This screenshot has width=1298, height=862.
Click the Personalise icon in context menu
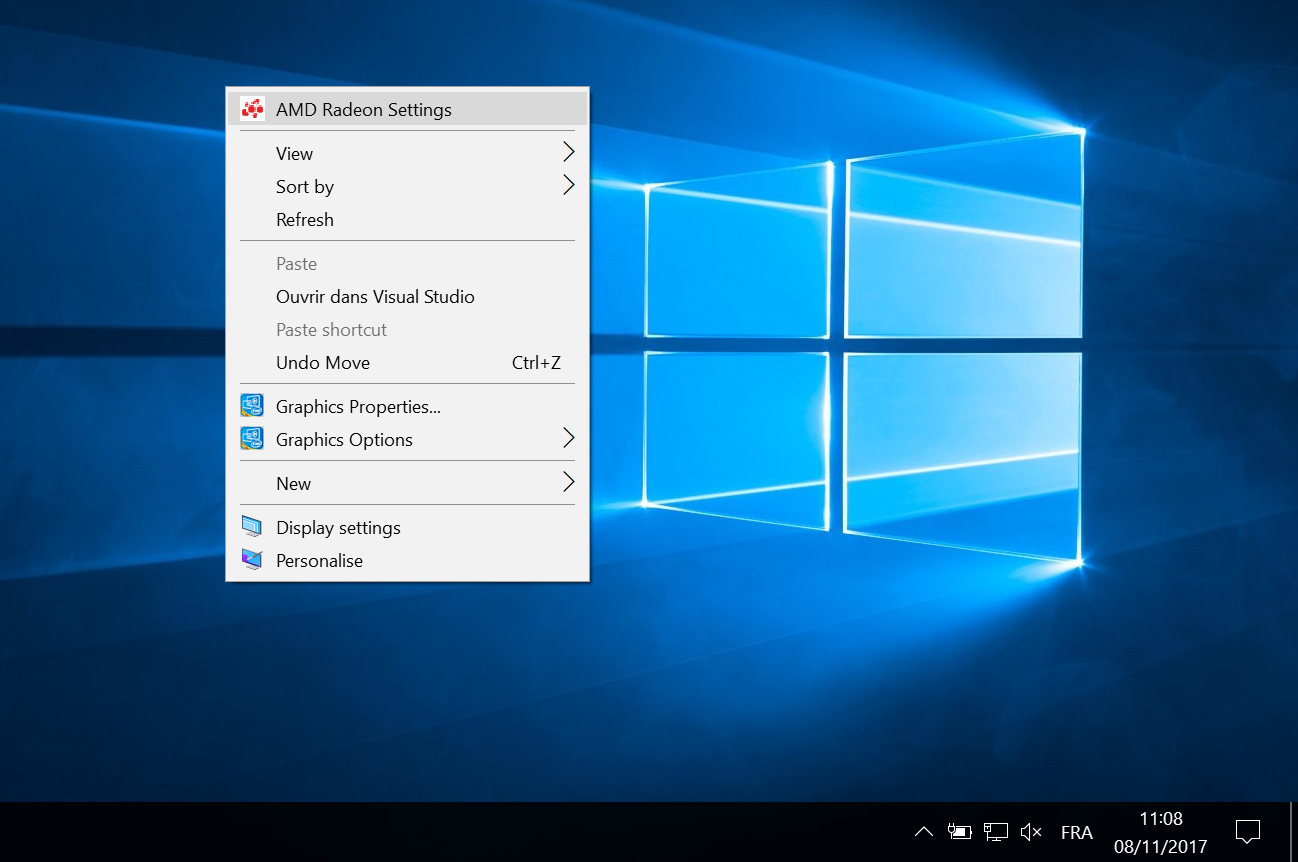[252, 560]
